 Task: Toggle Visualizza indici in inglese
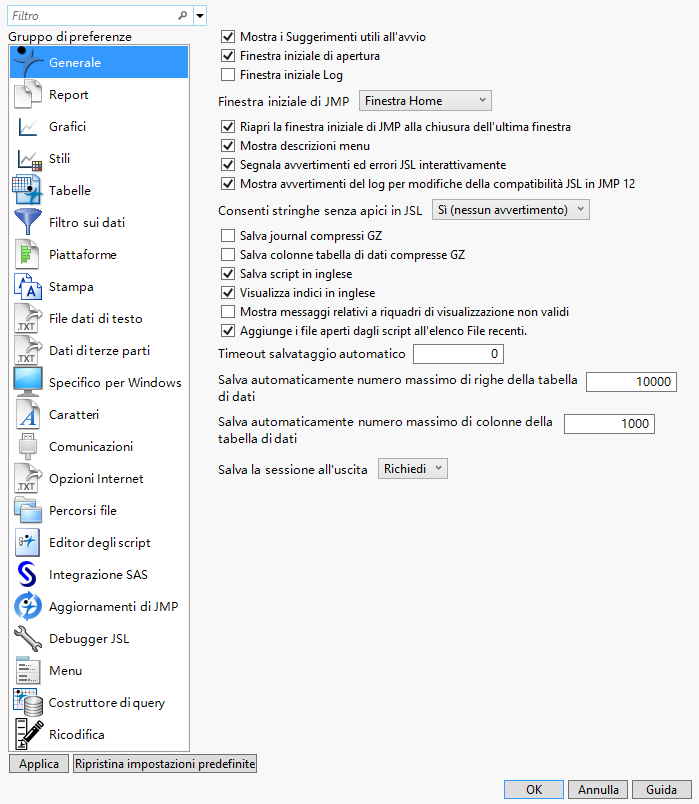[228, 293]
